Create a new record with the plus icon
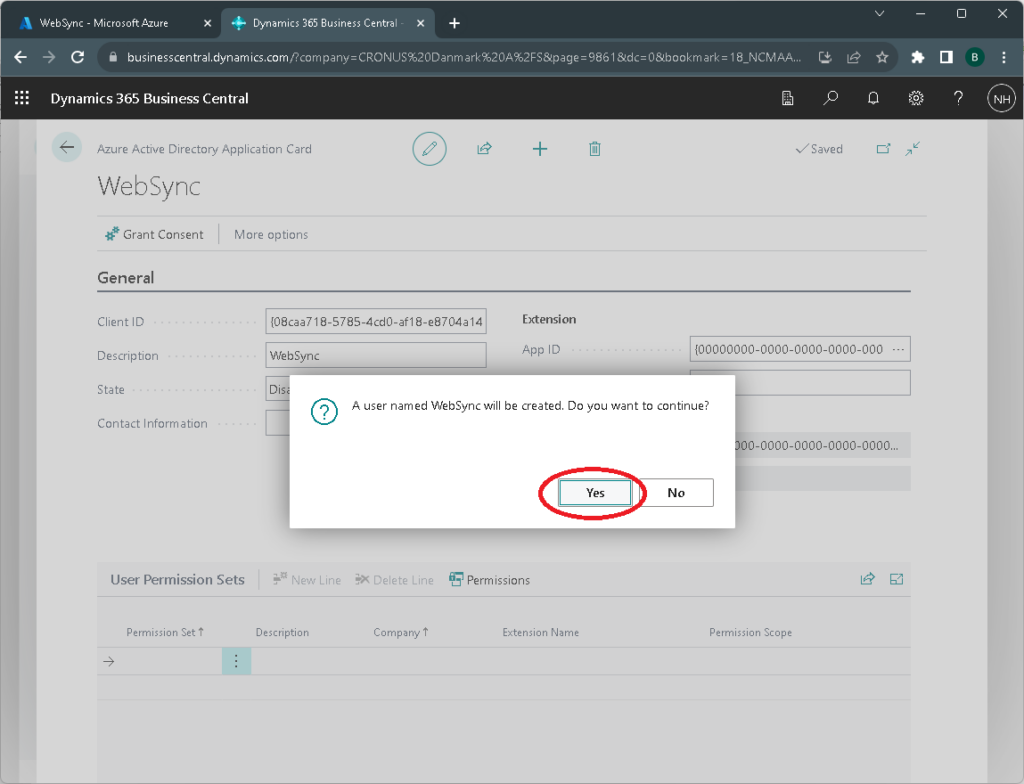This screenshot has height=784, width=1024. 540,148
